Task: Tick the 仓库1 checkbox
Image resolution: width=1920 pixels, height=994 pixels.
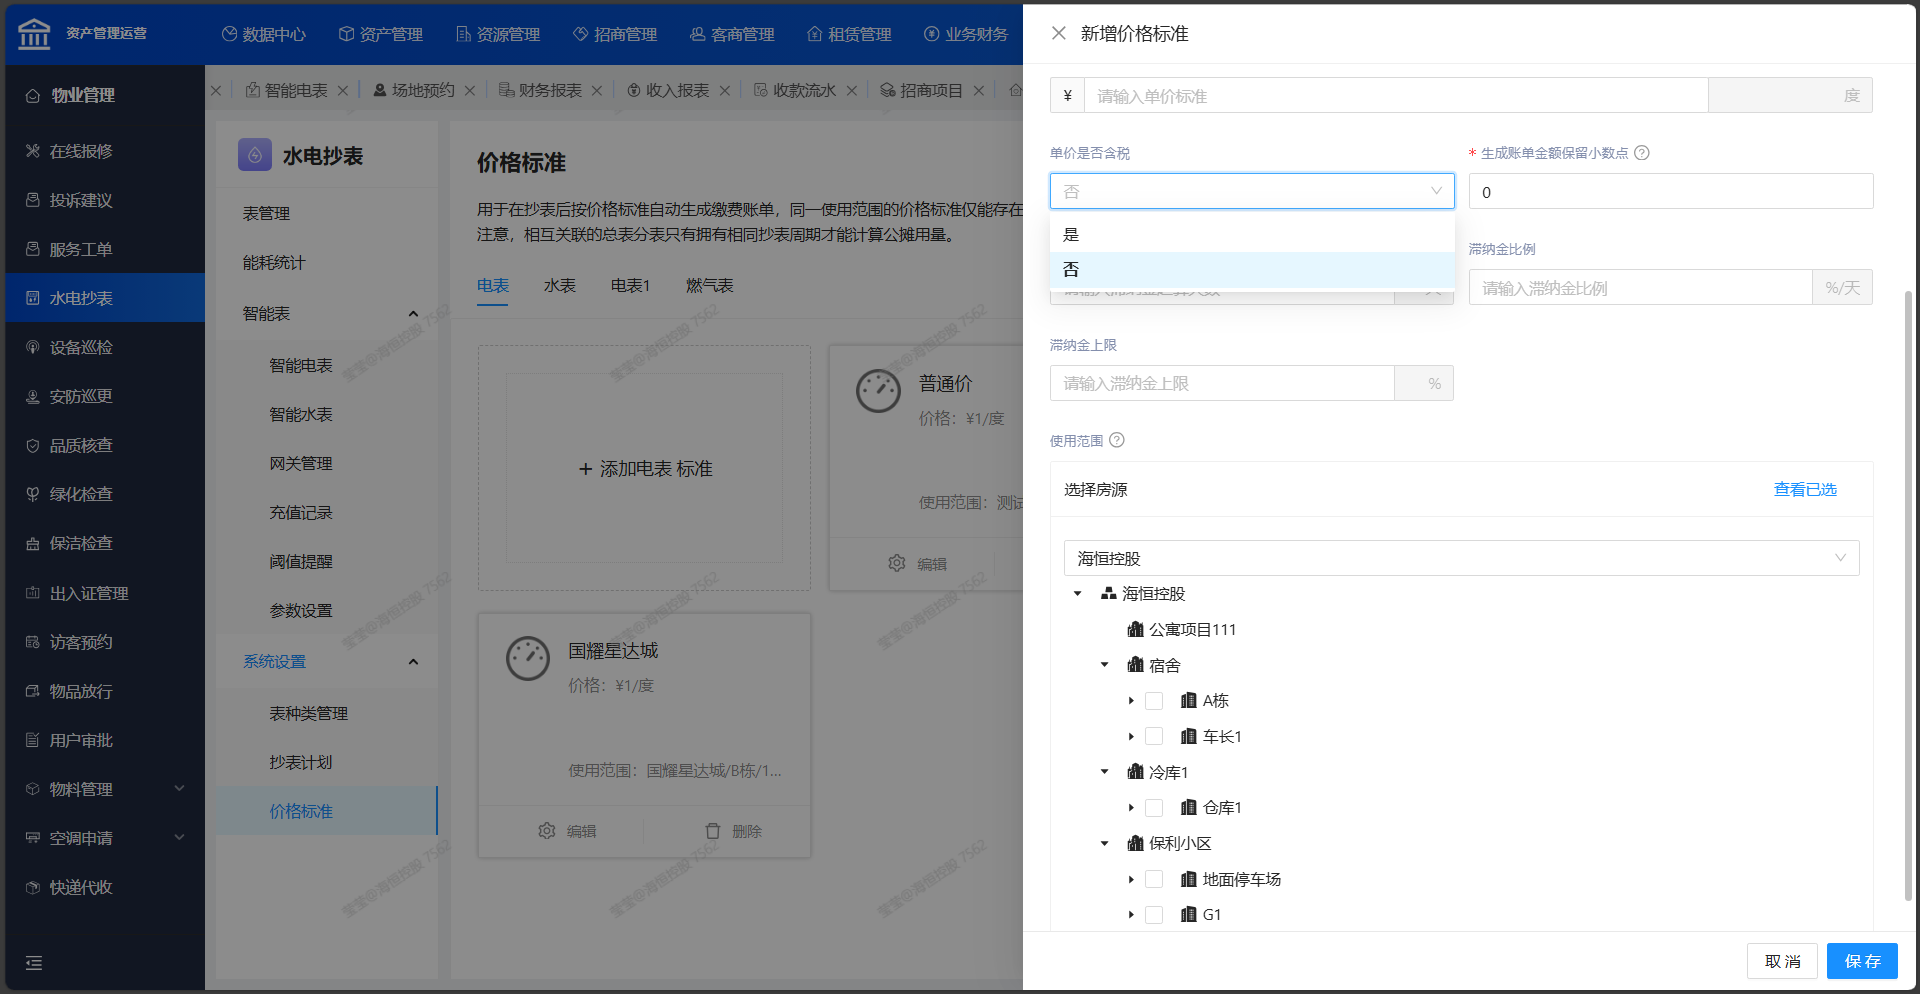Action: [x=1154, y=808]
